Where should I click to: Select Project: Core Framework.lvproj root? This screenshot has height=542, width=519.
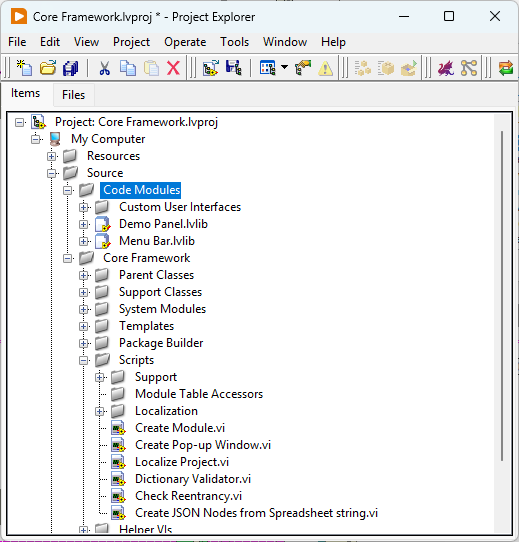(x=136, y=122)
